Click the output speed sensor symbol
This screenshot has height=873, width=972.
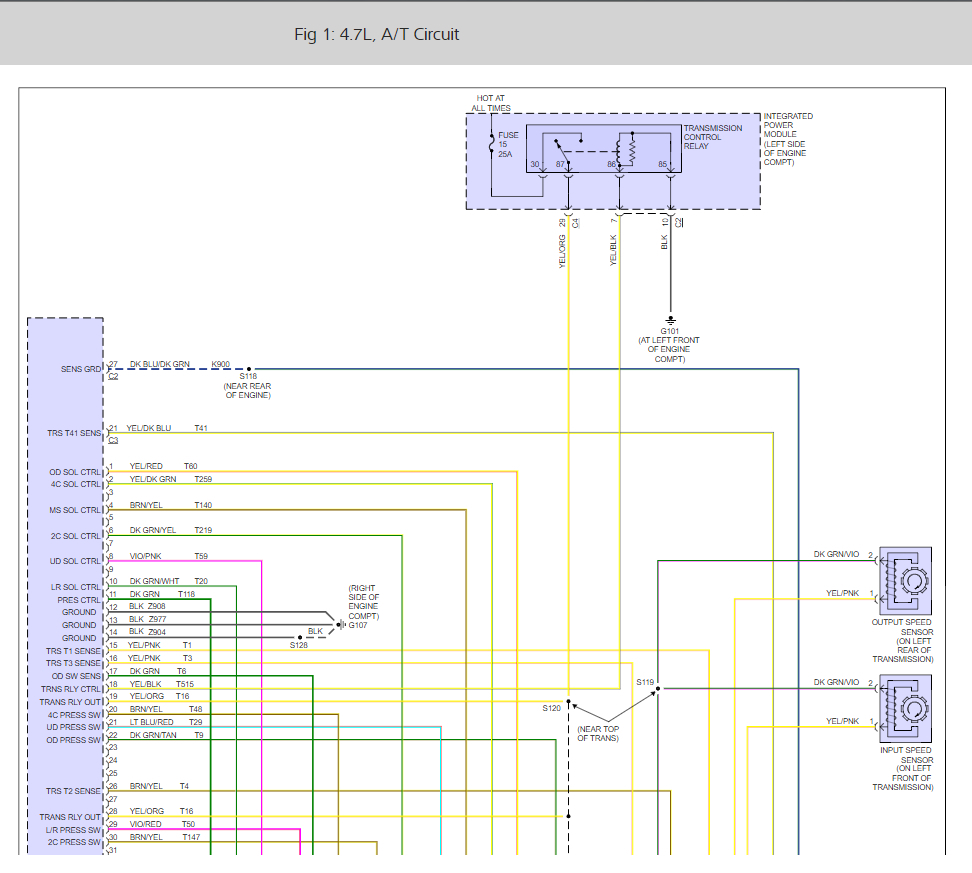pos(904,580)
